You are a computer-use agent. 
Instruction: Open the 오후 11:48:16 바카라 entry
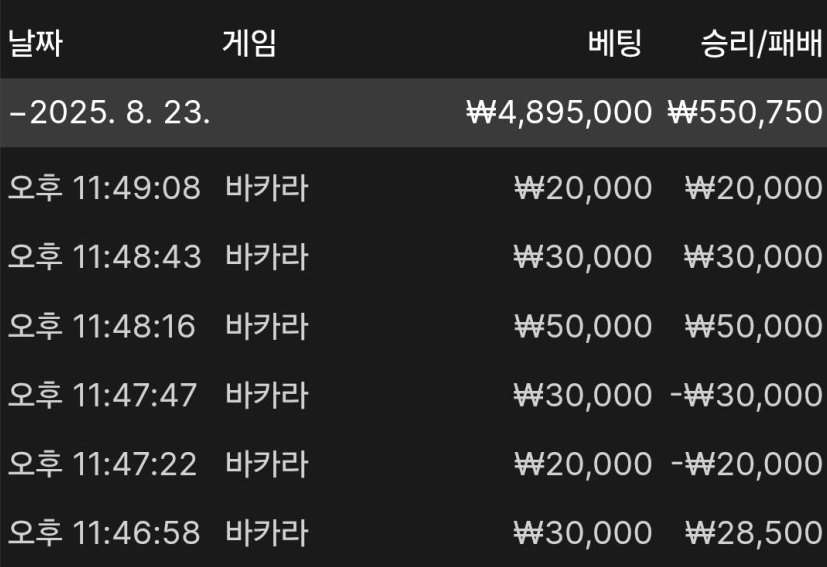(414, 326)
